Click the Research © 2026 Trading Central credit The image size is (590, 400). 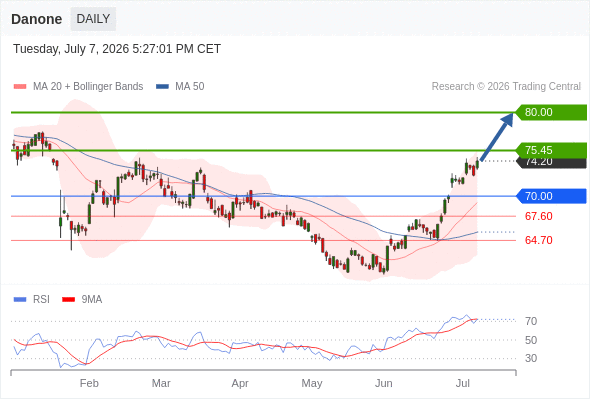506,87
